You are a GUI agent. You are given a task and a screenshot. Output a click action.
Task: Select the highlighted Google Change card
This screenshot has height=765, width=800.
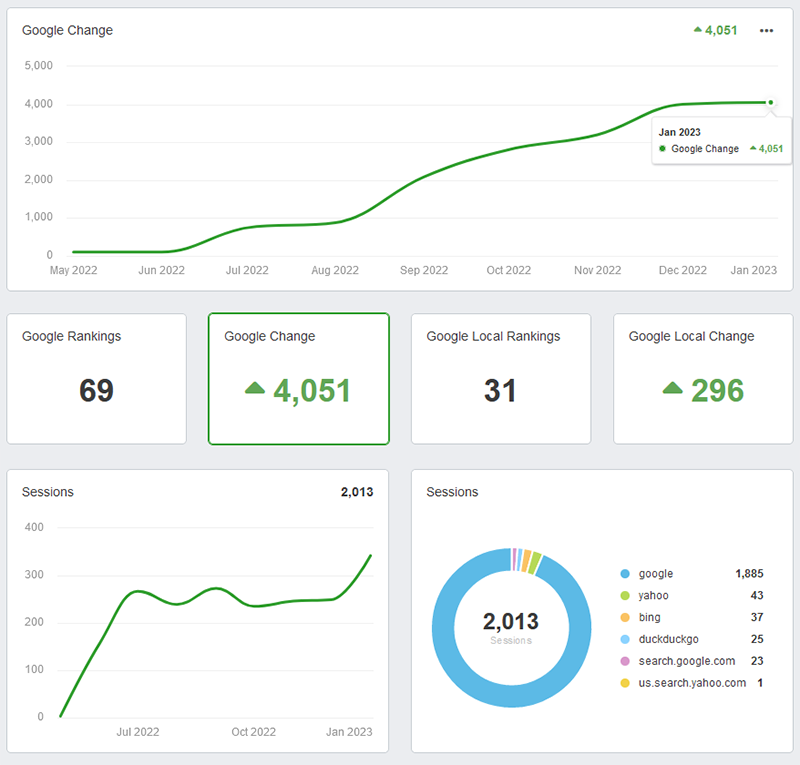click(298, 378)
